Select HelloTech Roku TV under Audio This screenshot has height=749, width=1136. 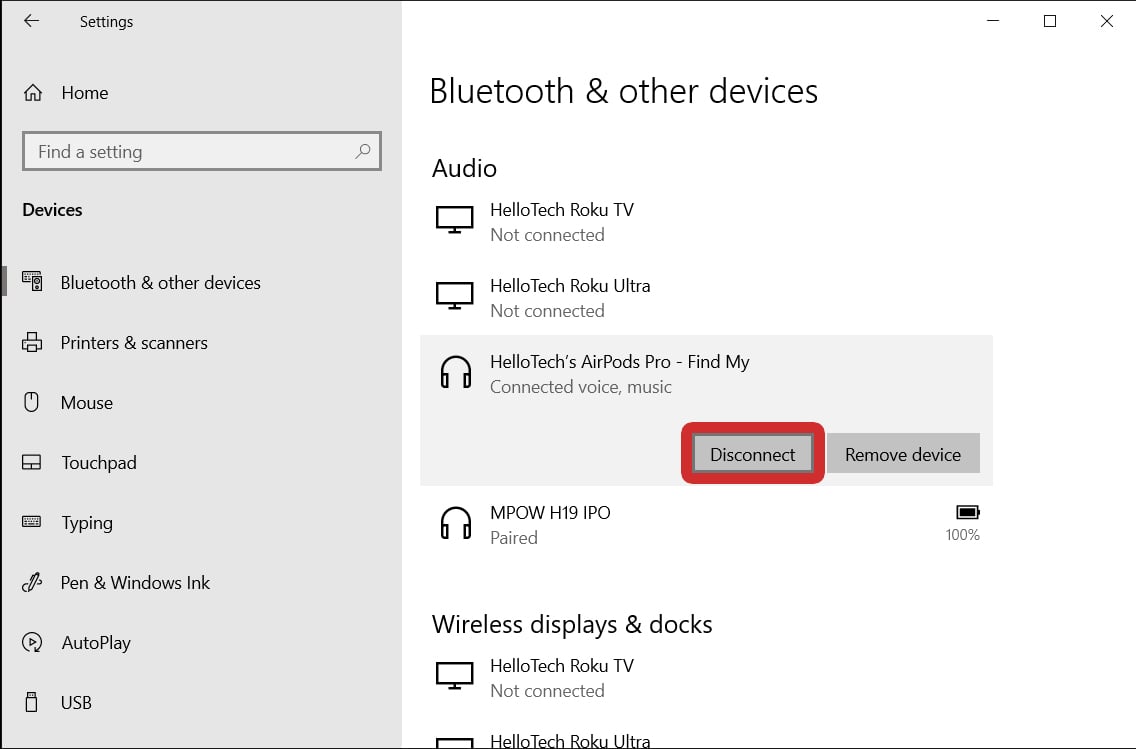tap(561, 221)
